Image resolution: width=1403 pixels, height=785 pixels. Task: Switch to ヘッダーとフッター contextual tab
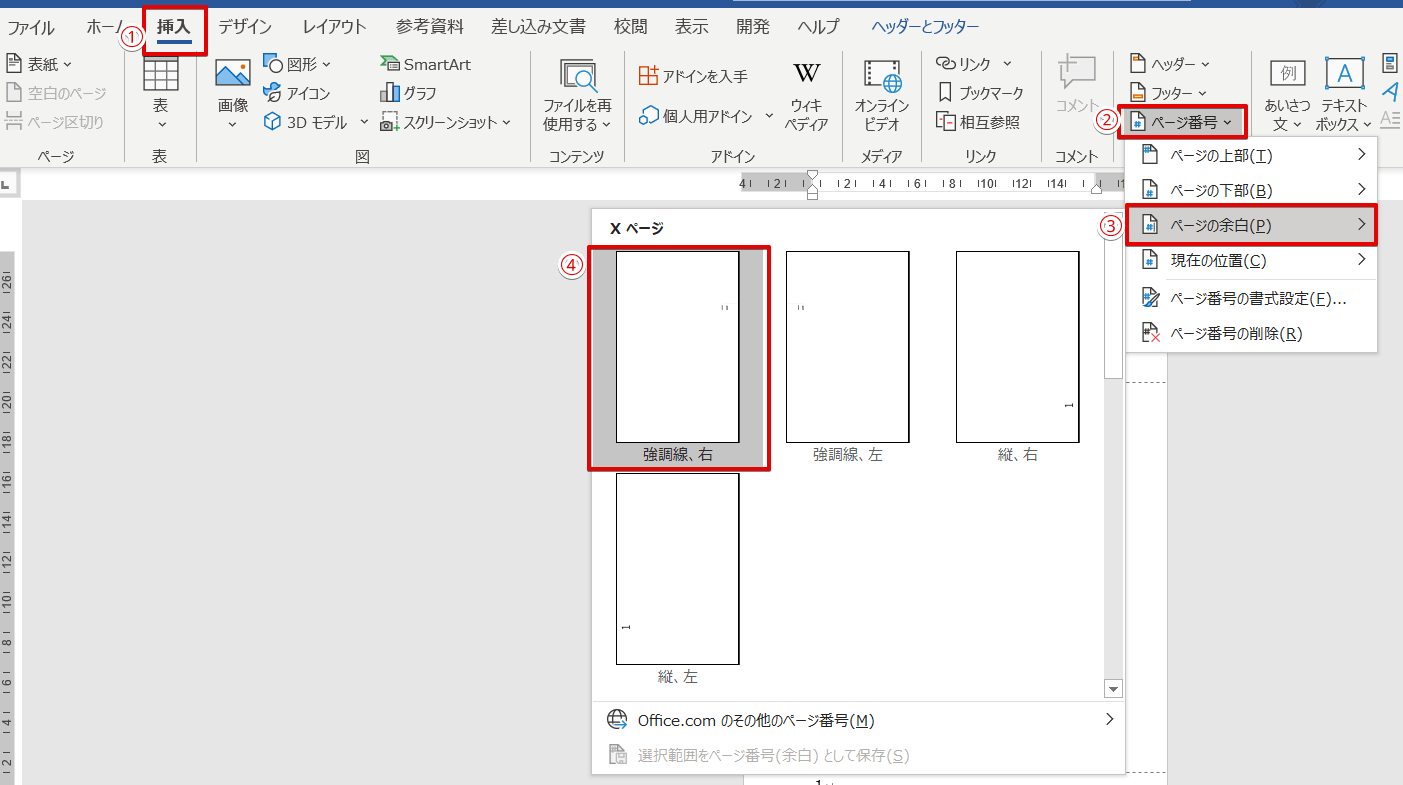point(925,27)
